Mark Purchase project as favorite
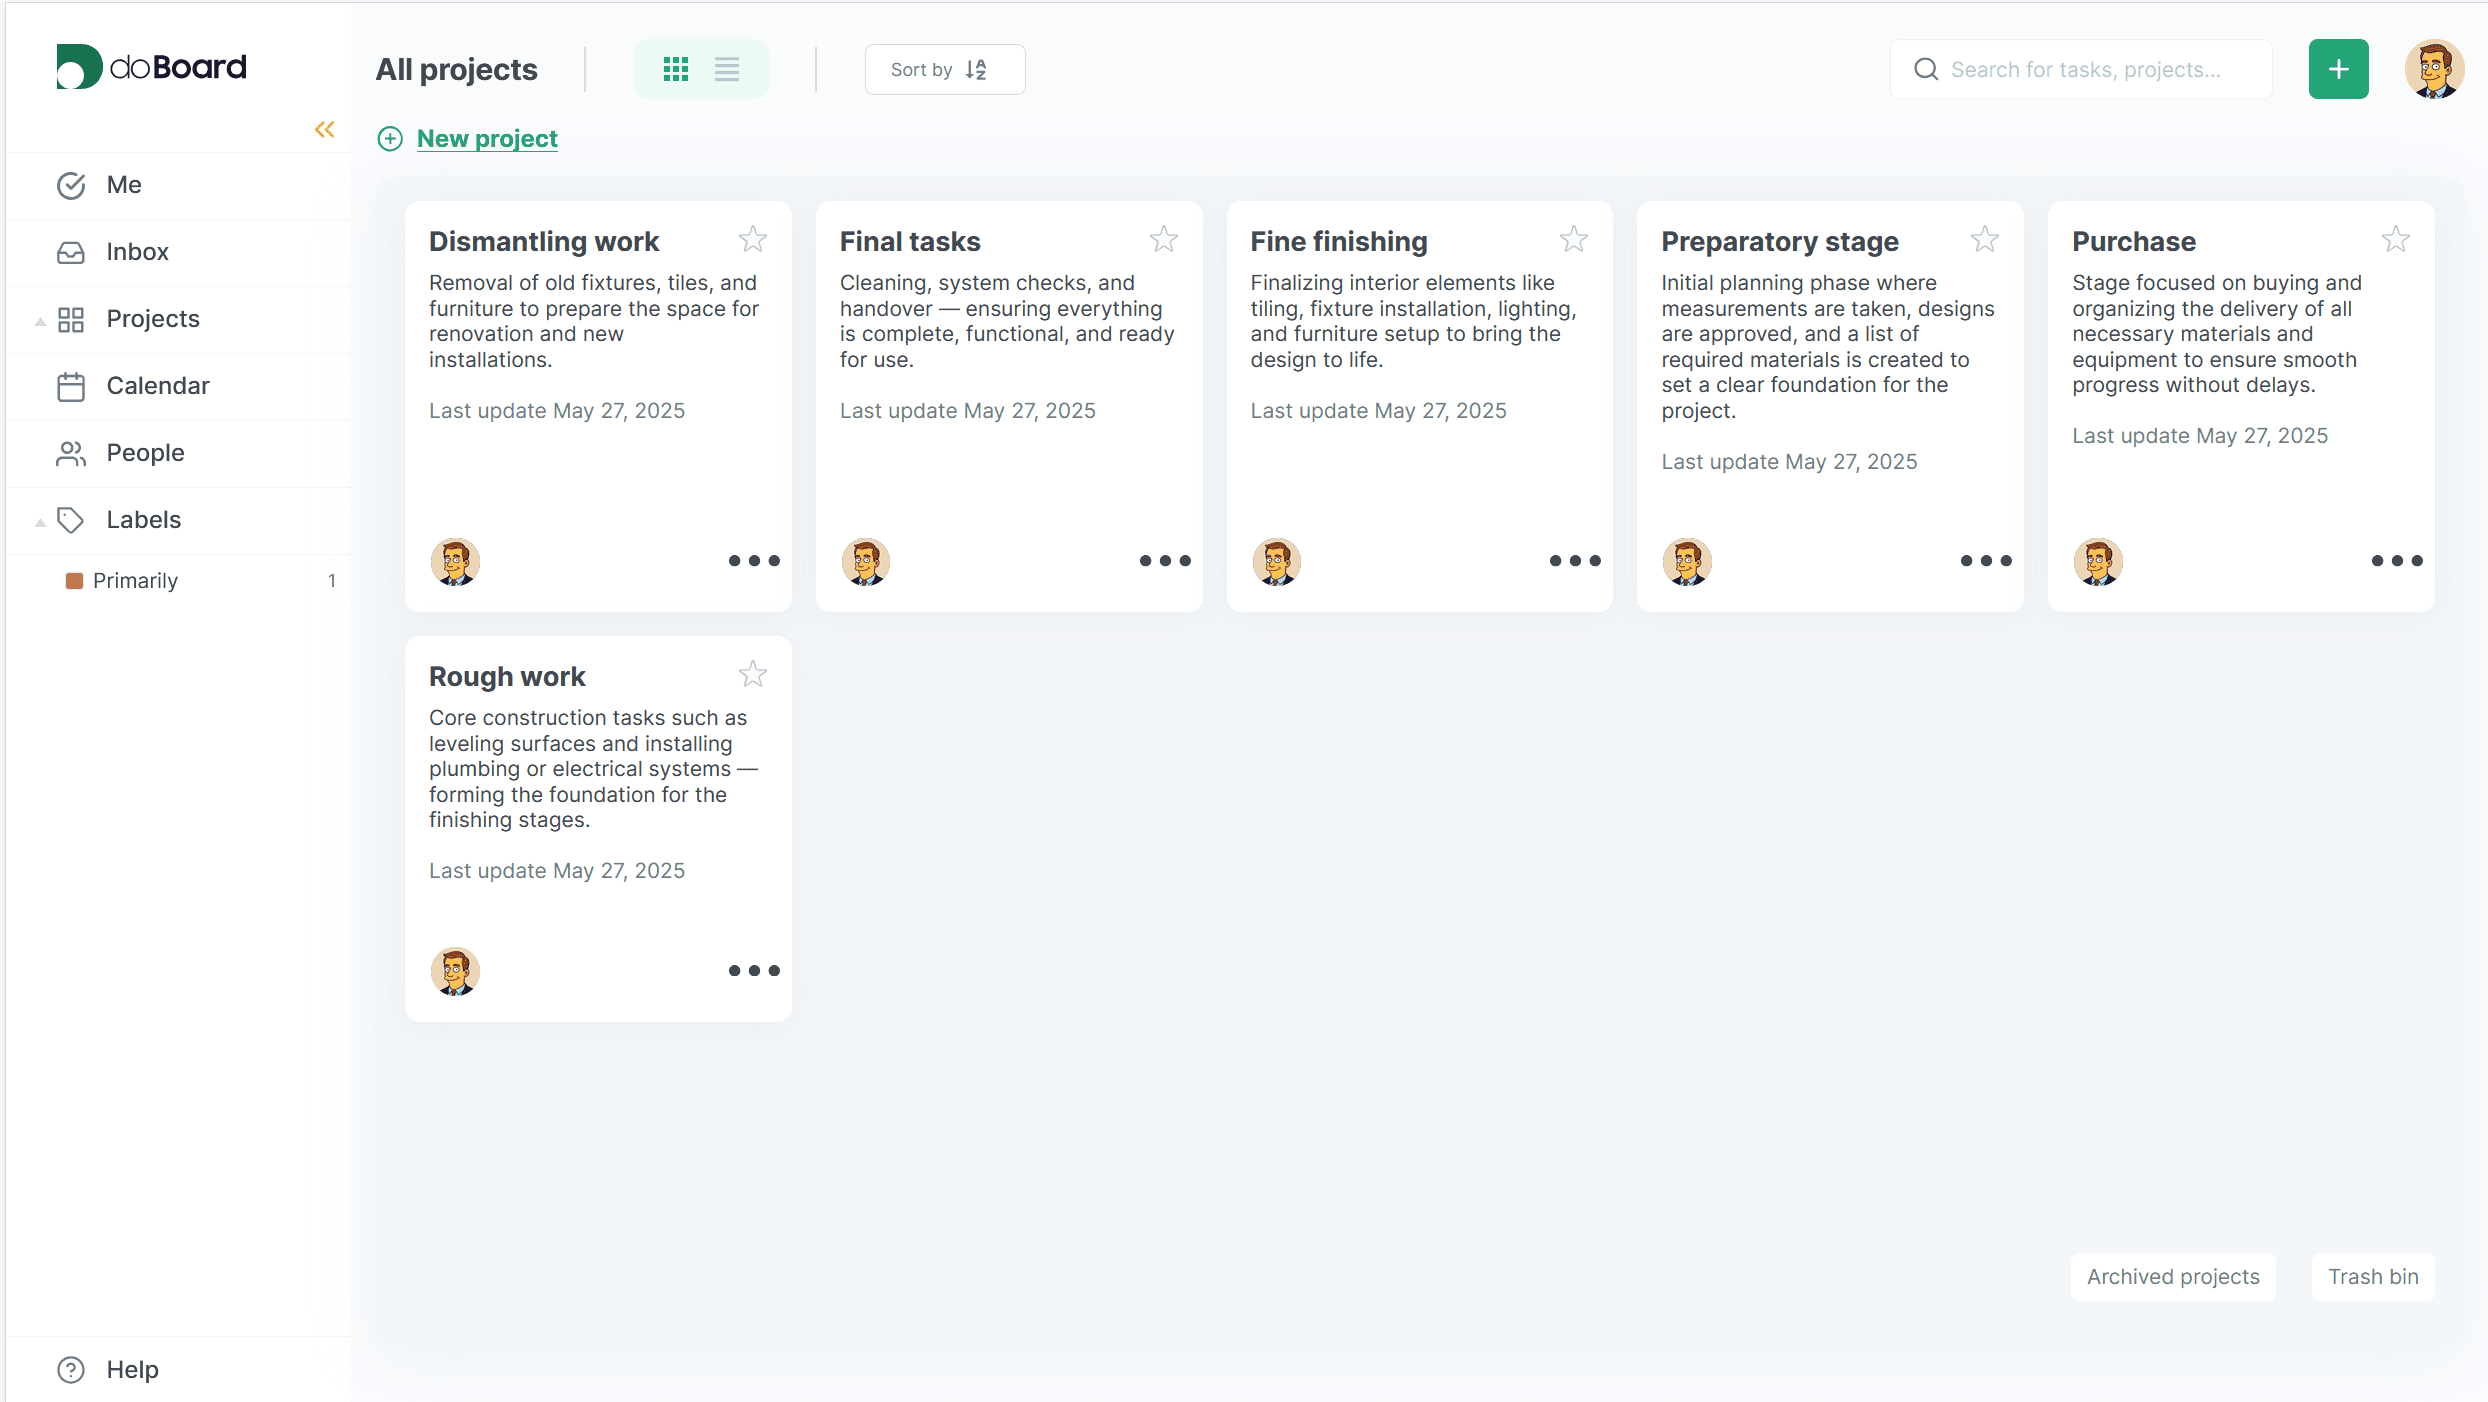This screenshot has width=2488, height=1402. 2395,239
